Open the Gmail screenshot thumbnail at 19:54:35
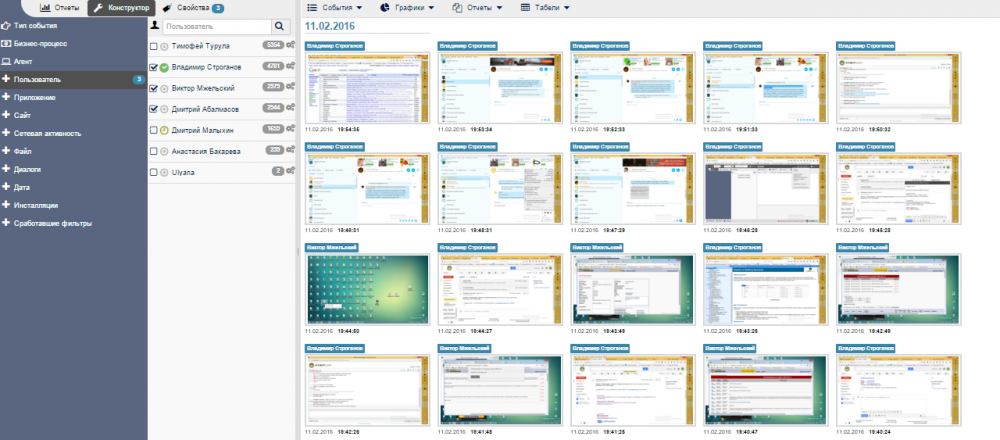The height and width of the screenshot is (440, 1000). [x=368, y=89]
